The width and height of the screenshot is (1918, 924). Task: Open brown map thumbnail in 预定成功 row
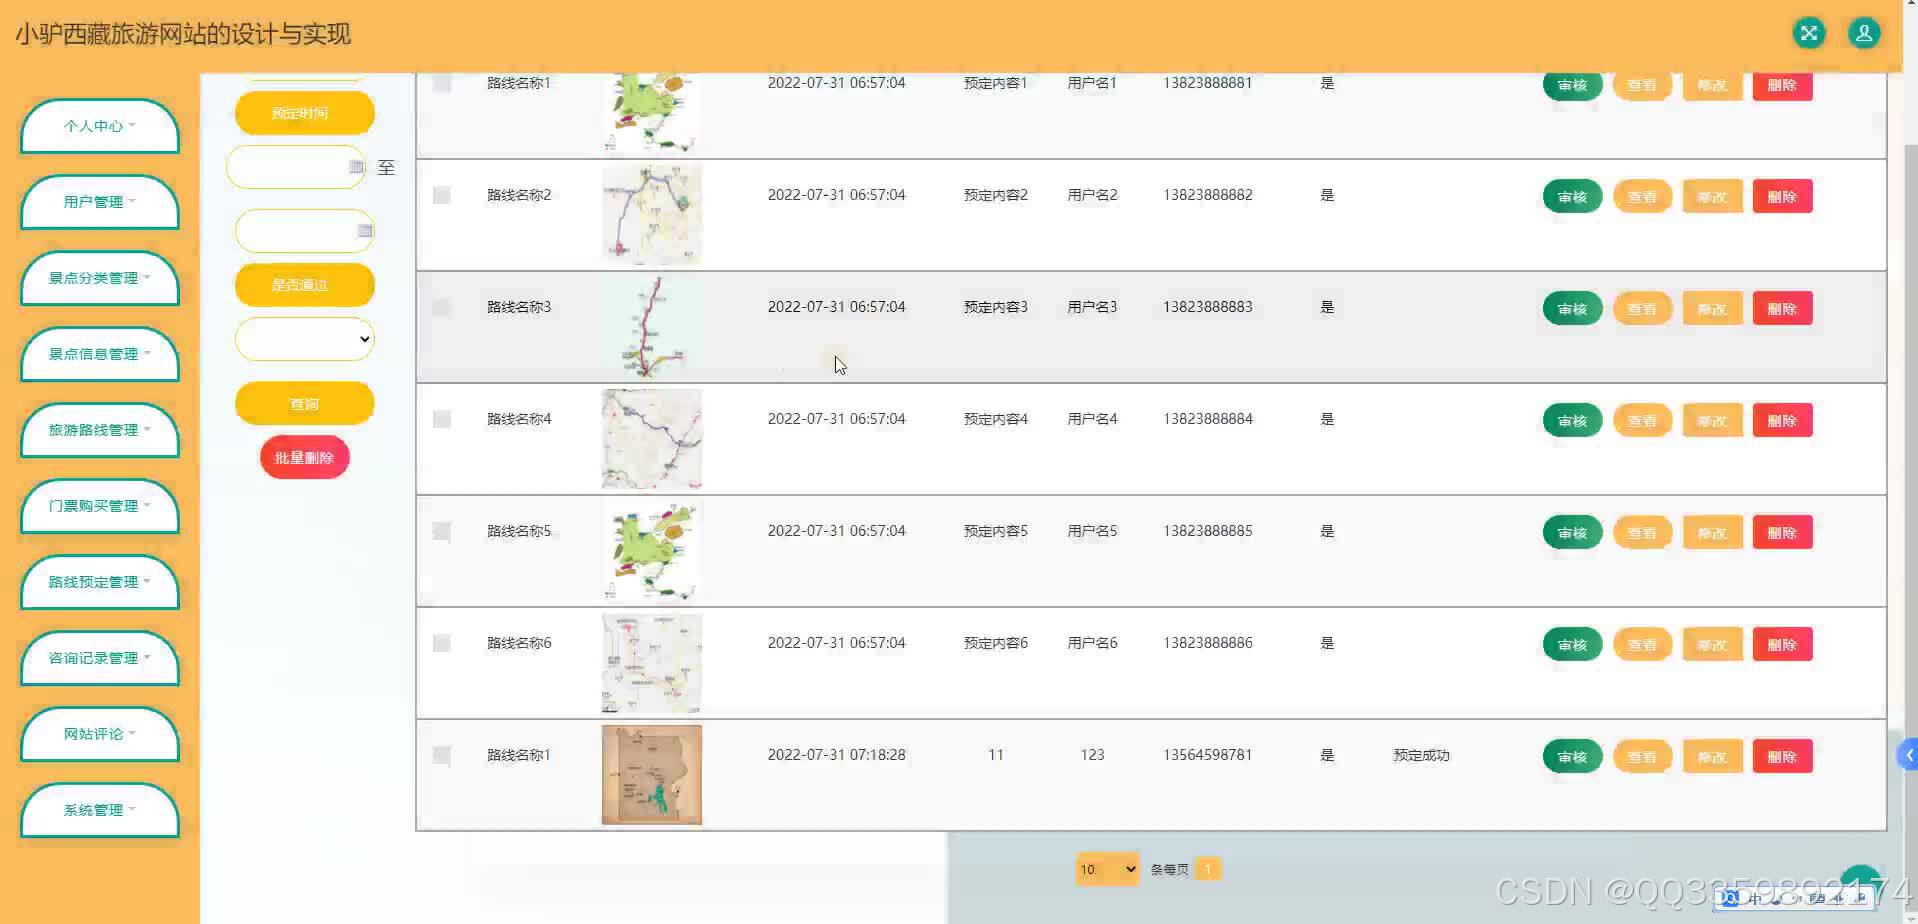[652, 775]
